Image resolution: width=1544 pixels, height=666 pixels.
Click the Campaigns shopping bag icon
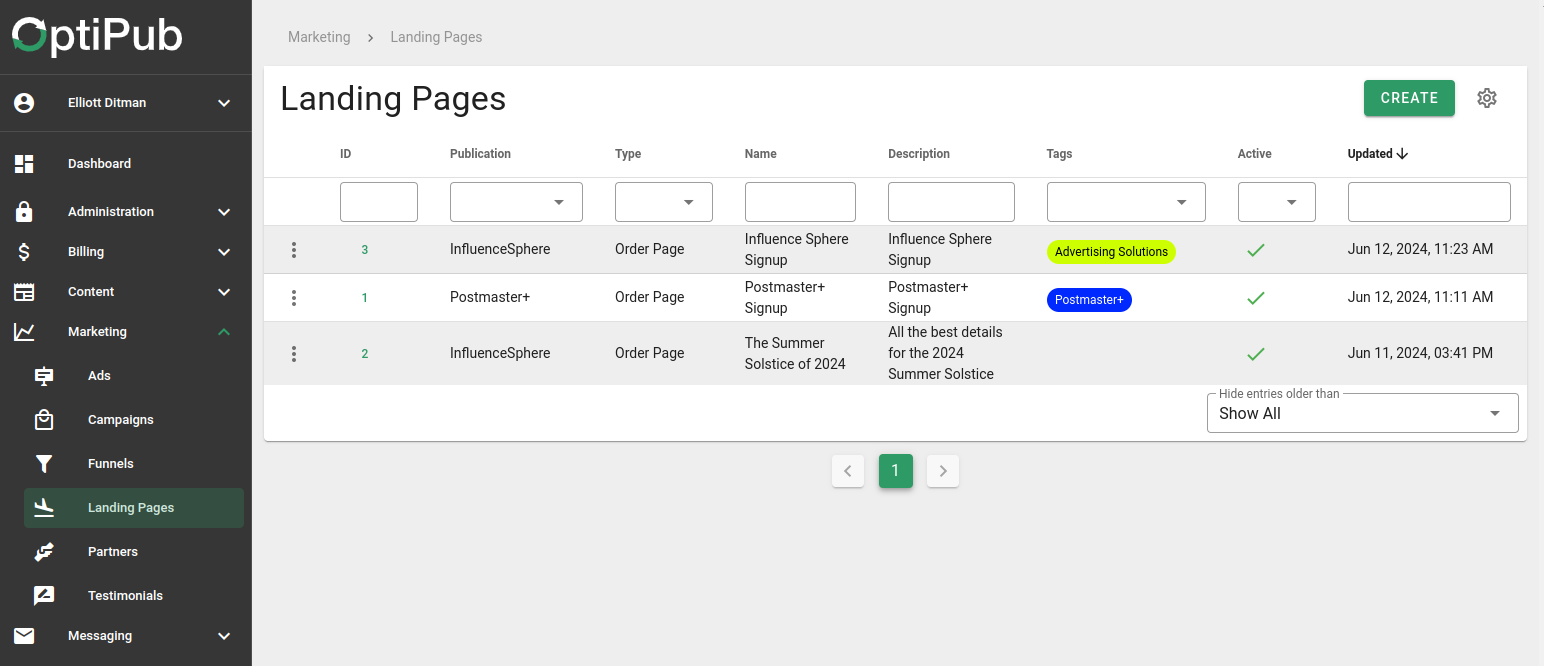pos(44,420)
